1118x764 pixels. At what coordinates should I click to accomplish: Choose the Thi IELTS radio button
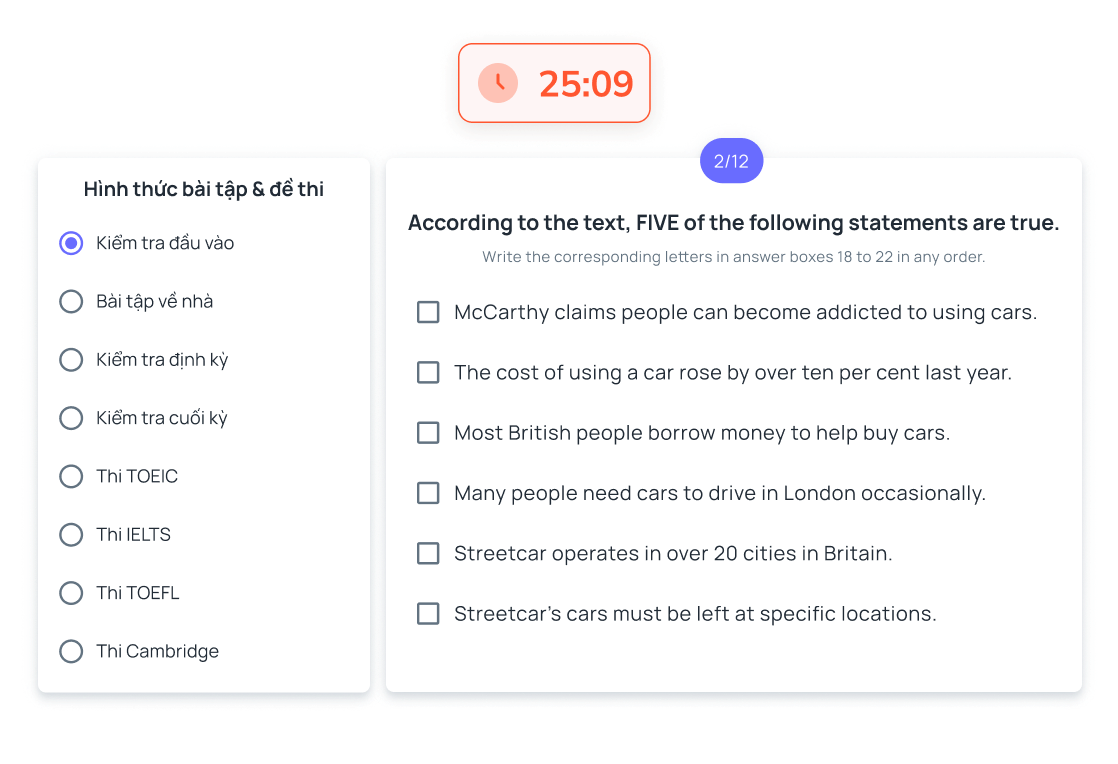coord(71,535)
